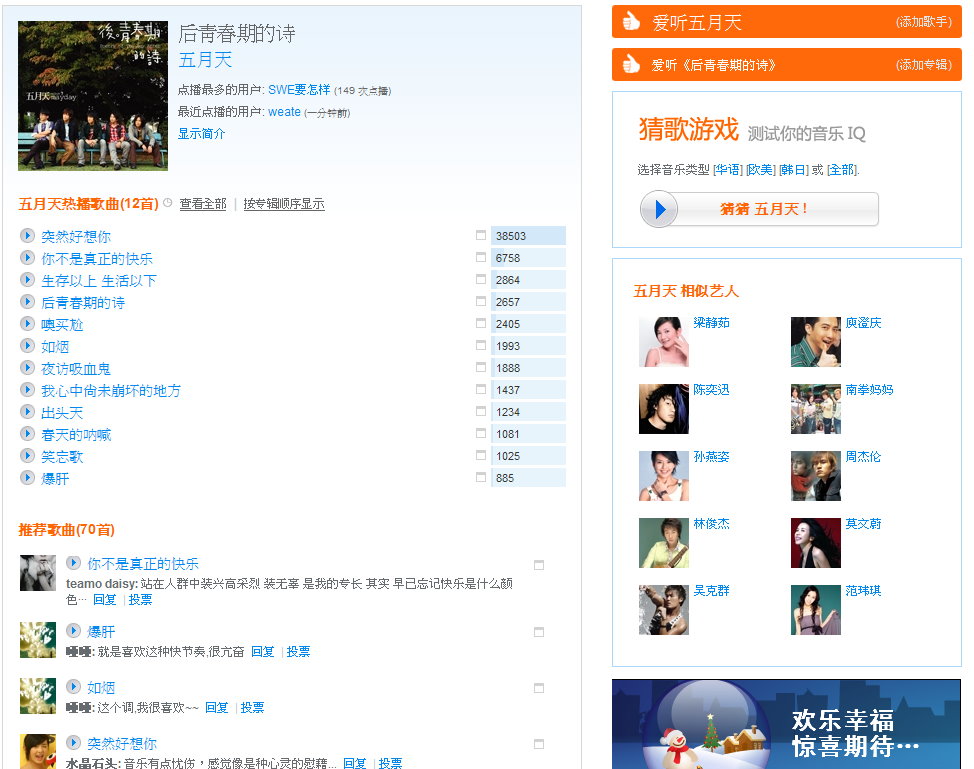Open teamo daisy's avatar image
The image size is (974, 769).
(38, 573)
